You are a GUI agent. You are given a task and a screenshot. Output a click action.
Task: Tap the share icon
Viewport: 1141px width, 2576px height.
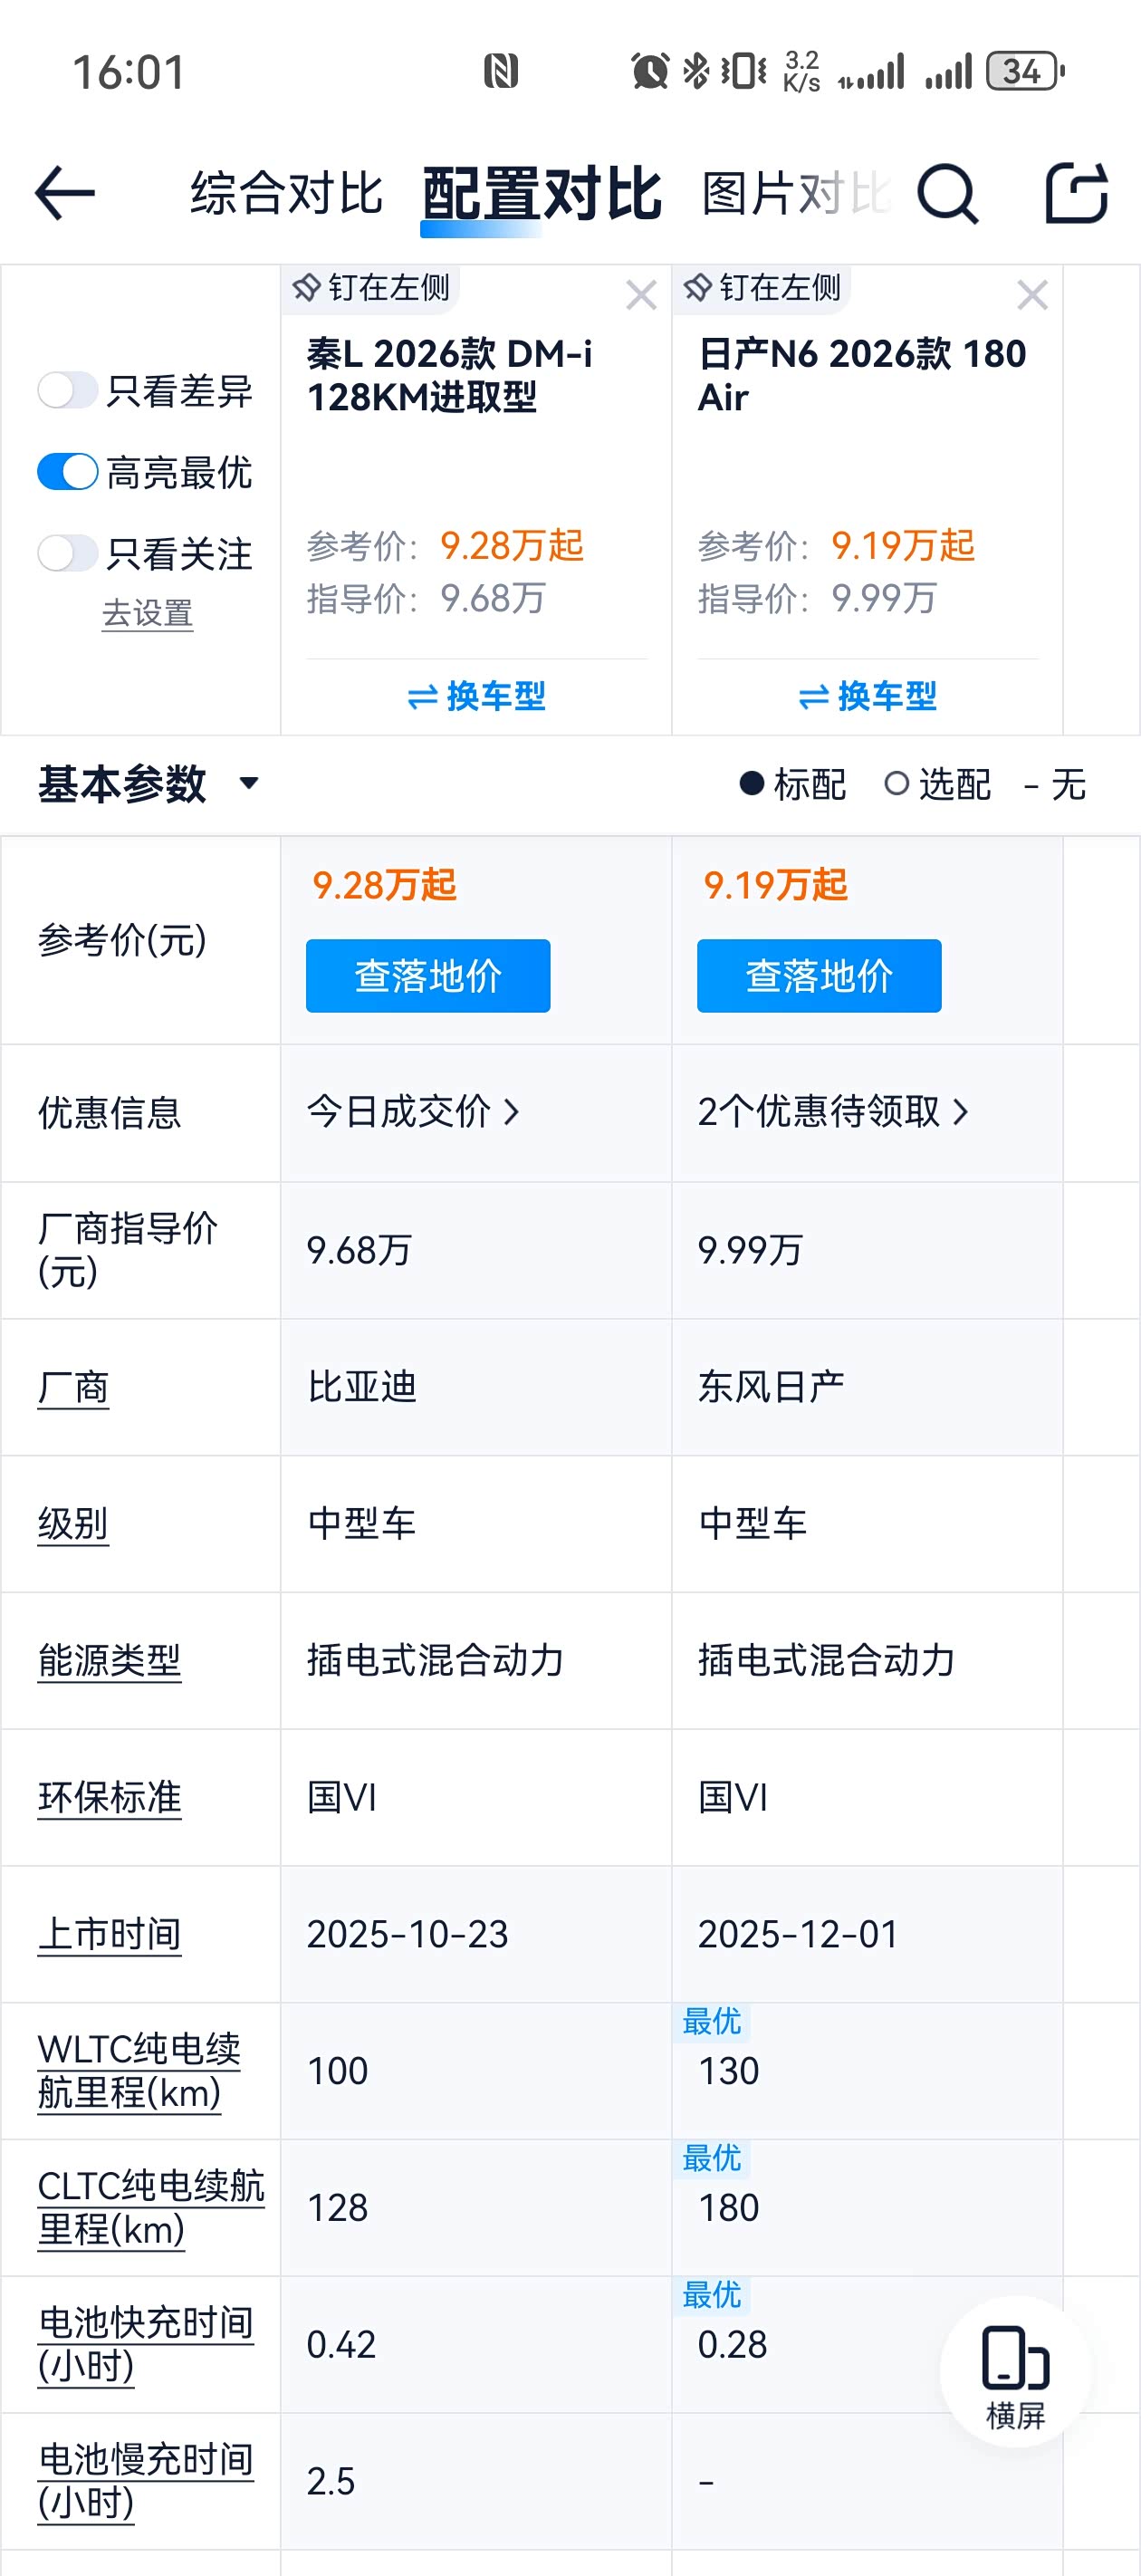(1076, 193)
